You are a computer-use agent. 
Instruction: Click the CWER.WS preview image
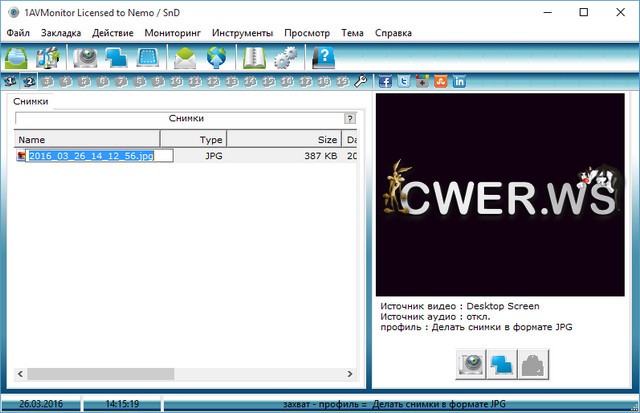(501, 197)
